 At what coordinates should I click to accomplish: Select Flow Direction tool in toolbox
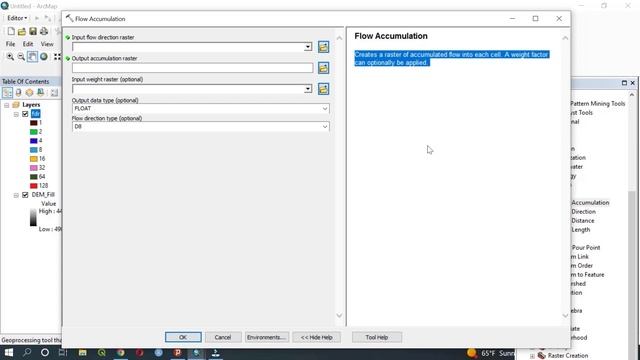(584, 212)
